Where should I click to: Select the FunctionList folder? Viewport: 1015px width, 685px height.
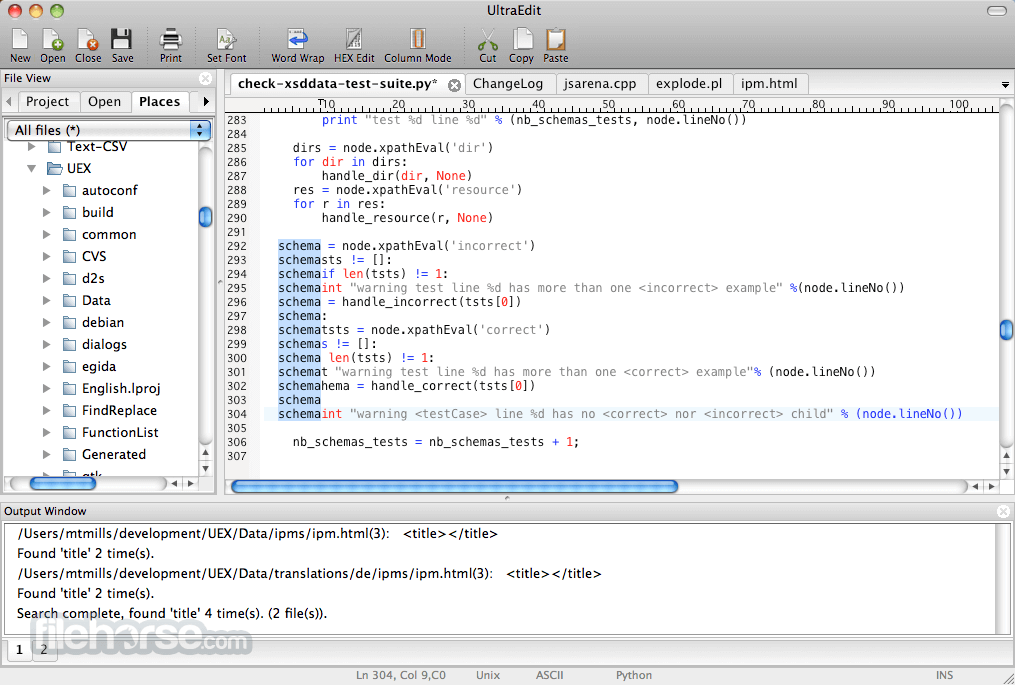tap(120, 432)
